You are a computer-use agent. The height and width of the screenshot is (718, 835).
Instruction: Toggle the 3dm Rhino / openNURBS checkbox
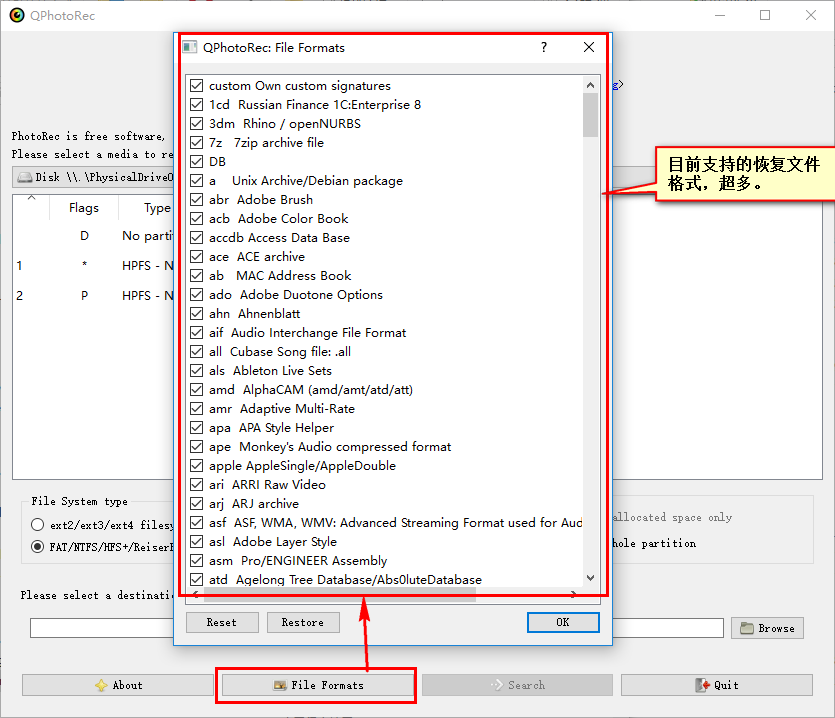(197, 124)
